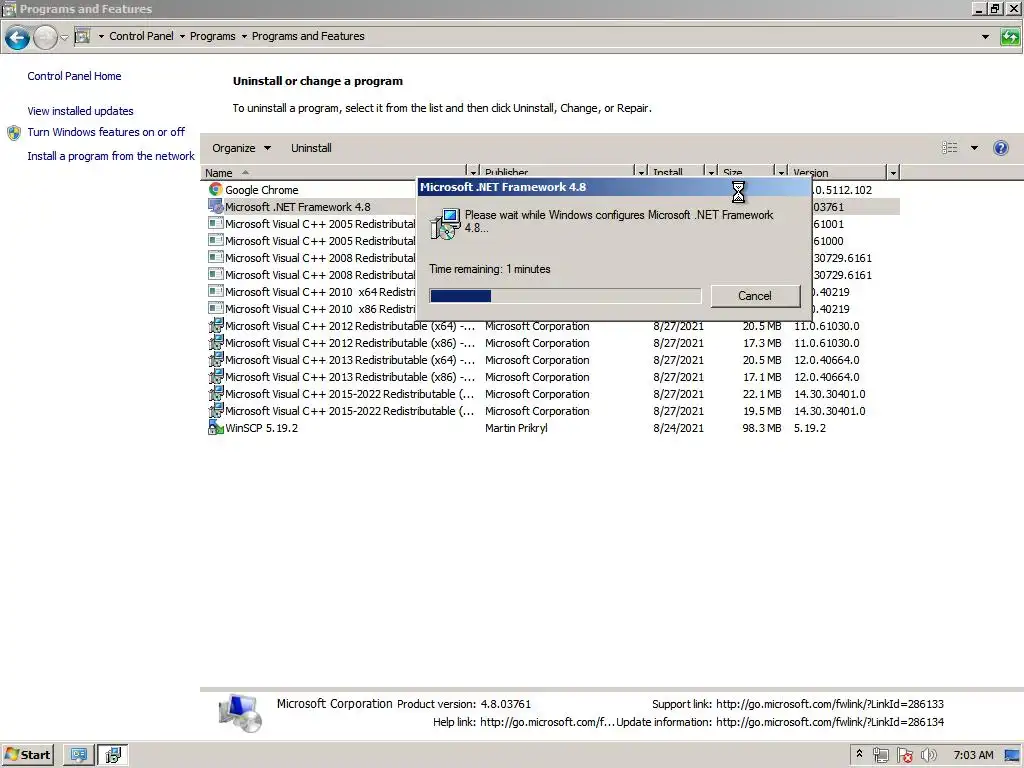Image resolution: width=1024 pixels, height=768 pixels.
Task: Expand the address bar history dropdown
Action: point(985,37)
